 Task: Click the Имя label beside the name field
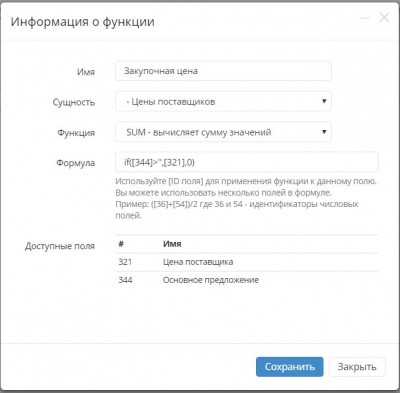coord(86,72)
